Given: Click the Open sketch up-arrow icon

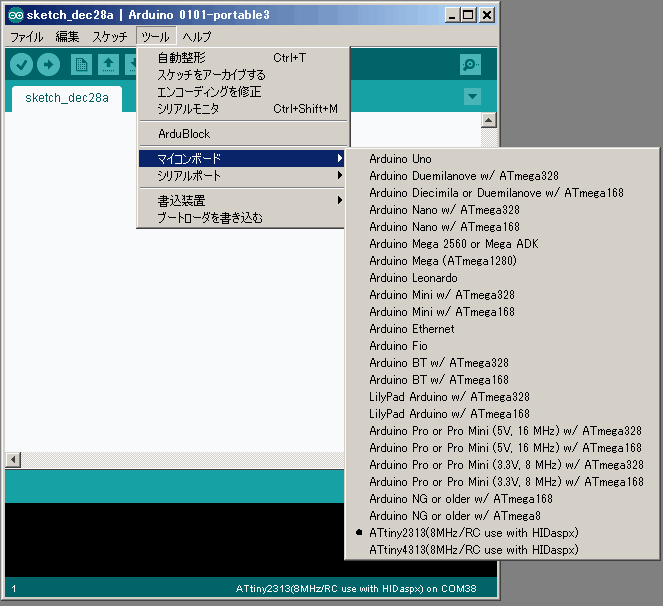Looking at the screenshot, I should [x=108, y=65].
